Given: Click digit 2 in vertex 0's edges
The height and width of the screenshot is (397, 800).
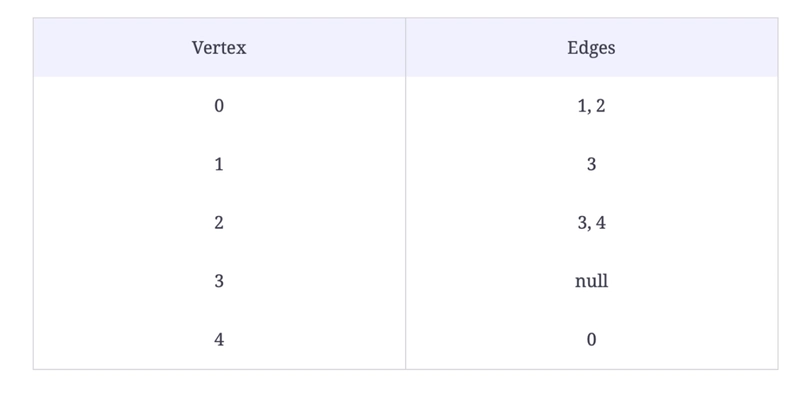Looking at the screenshot, I should point(601,106).
